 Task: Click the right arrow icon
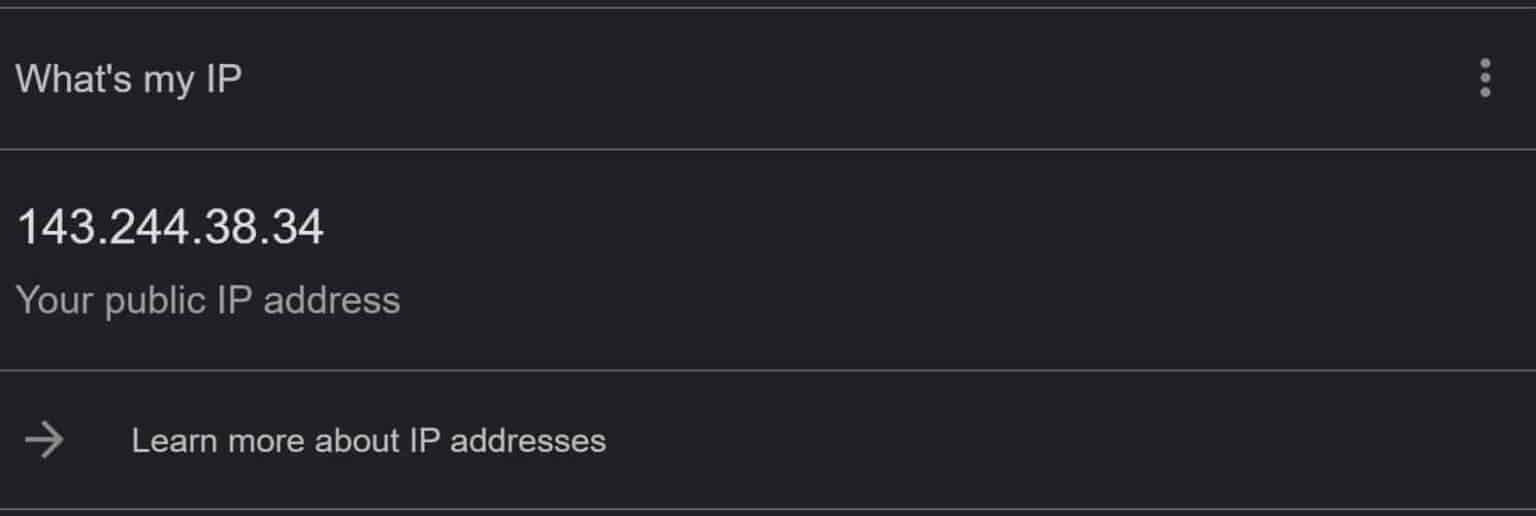pyautogui.click(x=44, y=440)
